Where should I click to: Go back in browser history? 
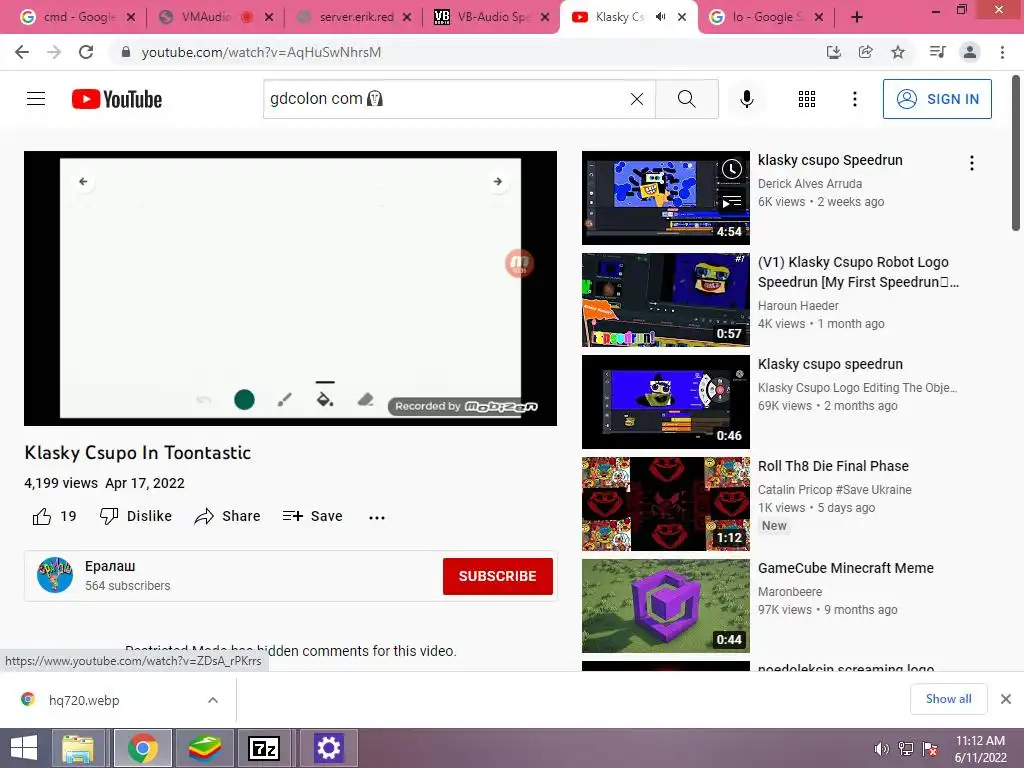coord(22,52)
